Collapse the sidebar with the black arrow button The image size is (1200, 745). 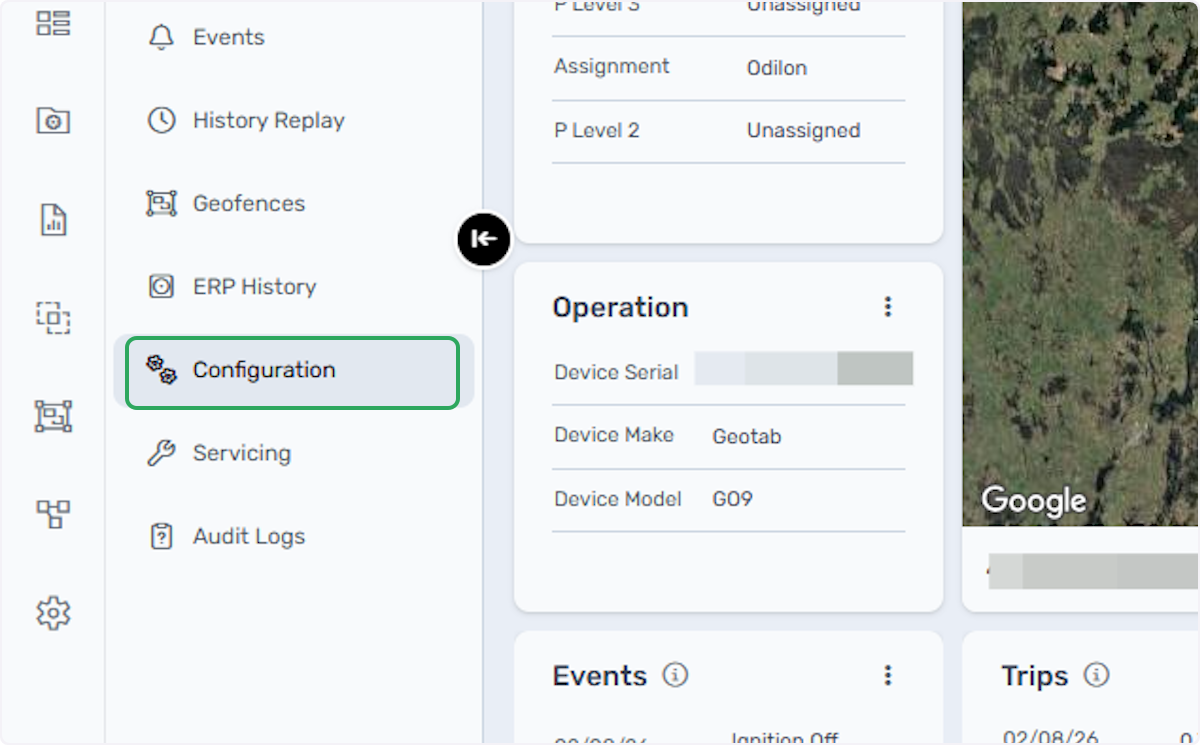484,239
